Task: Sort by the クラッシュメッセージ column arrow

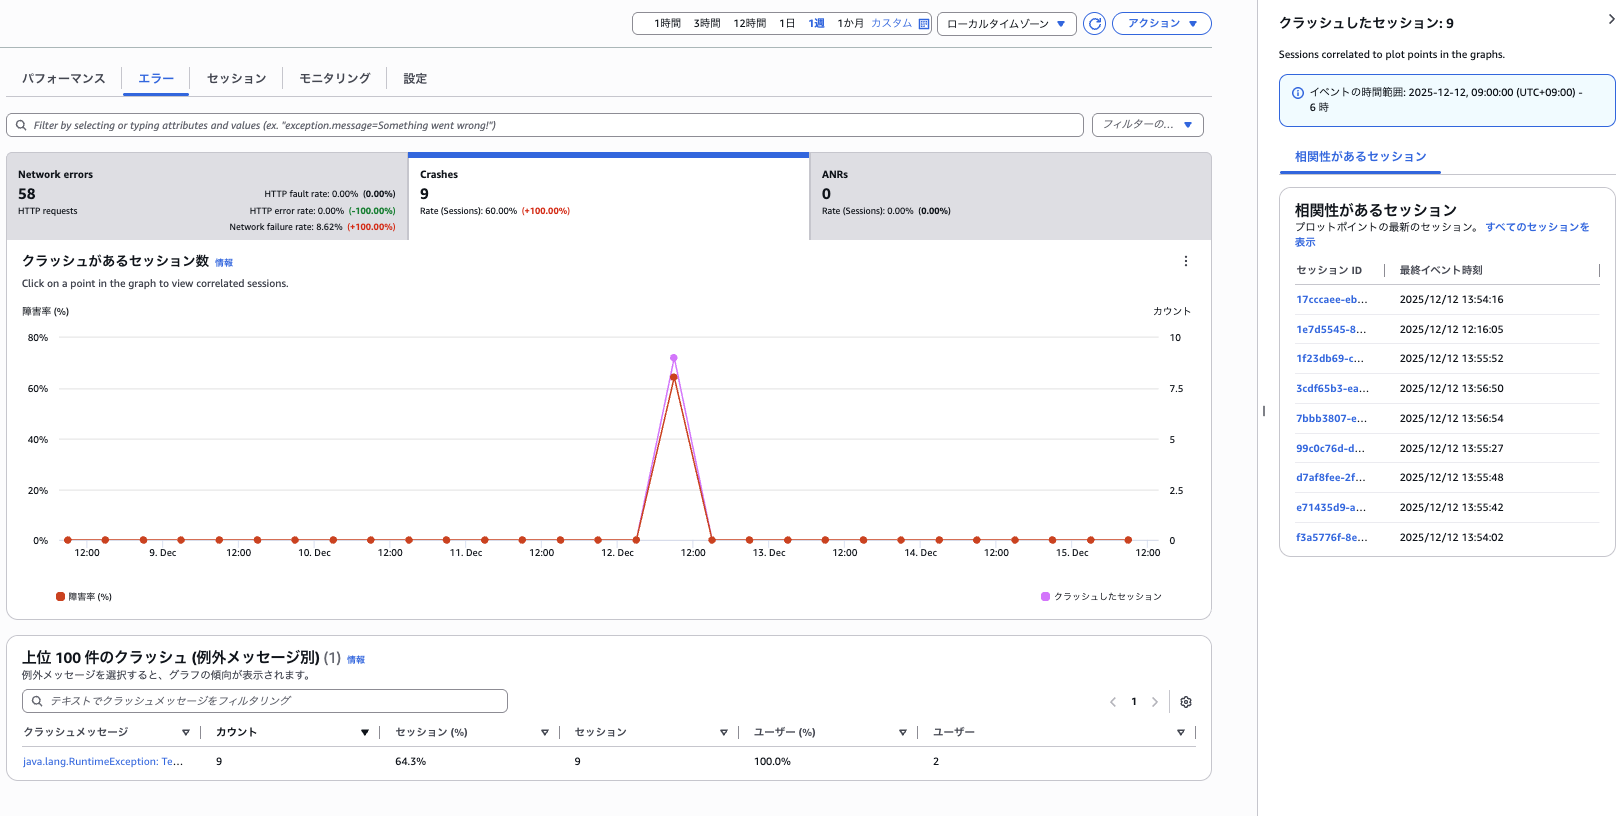Action: point(186,733)
